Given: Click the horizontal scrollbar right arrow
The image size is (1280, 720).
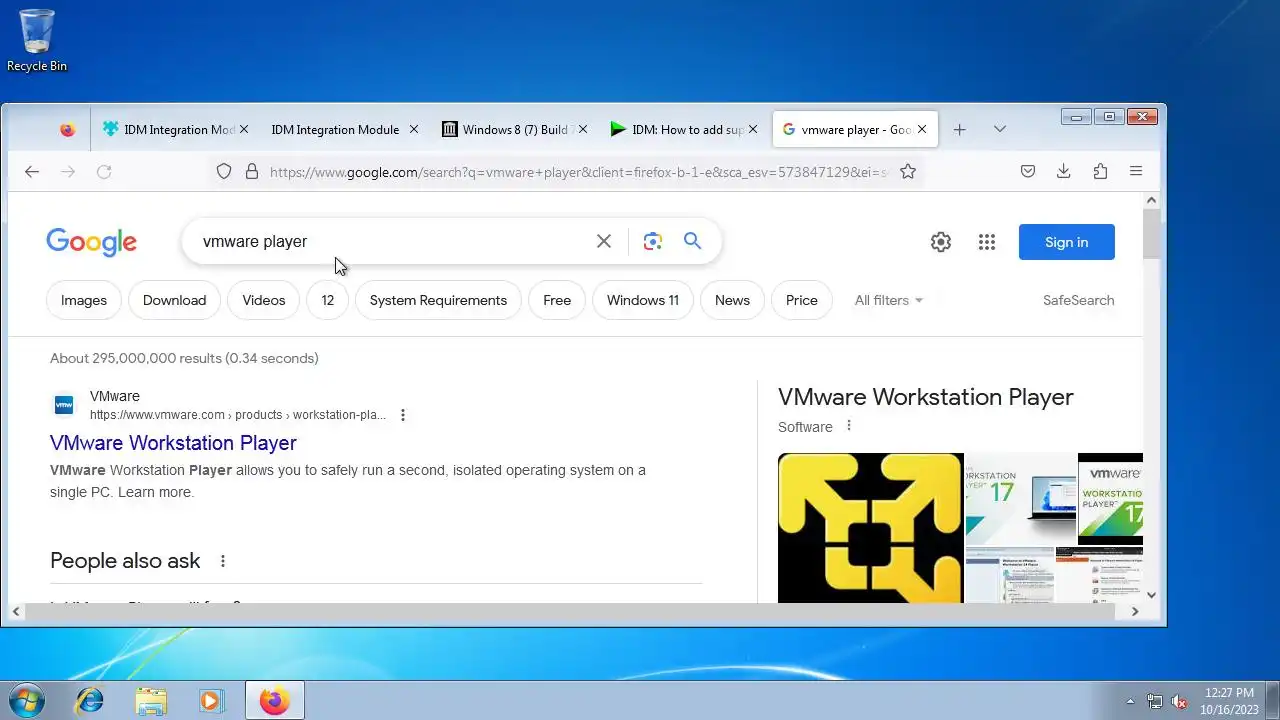Looking at the screenshot, I should point(1135,611).
